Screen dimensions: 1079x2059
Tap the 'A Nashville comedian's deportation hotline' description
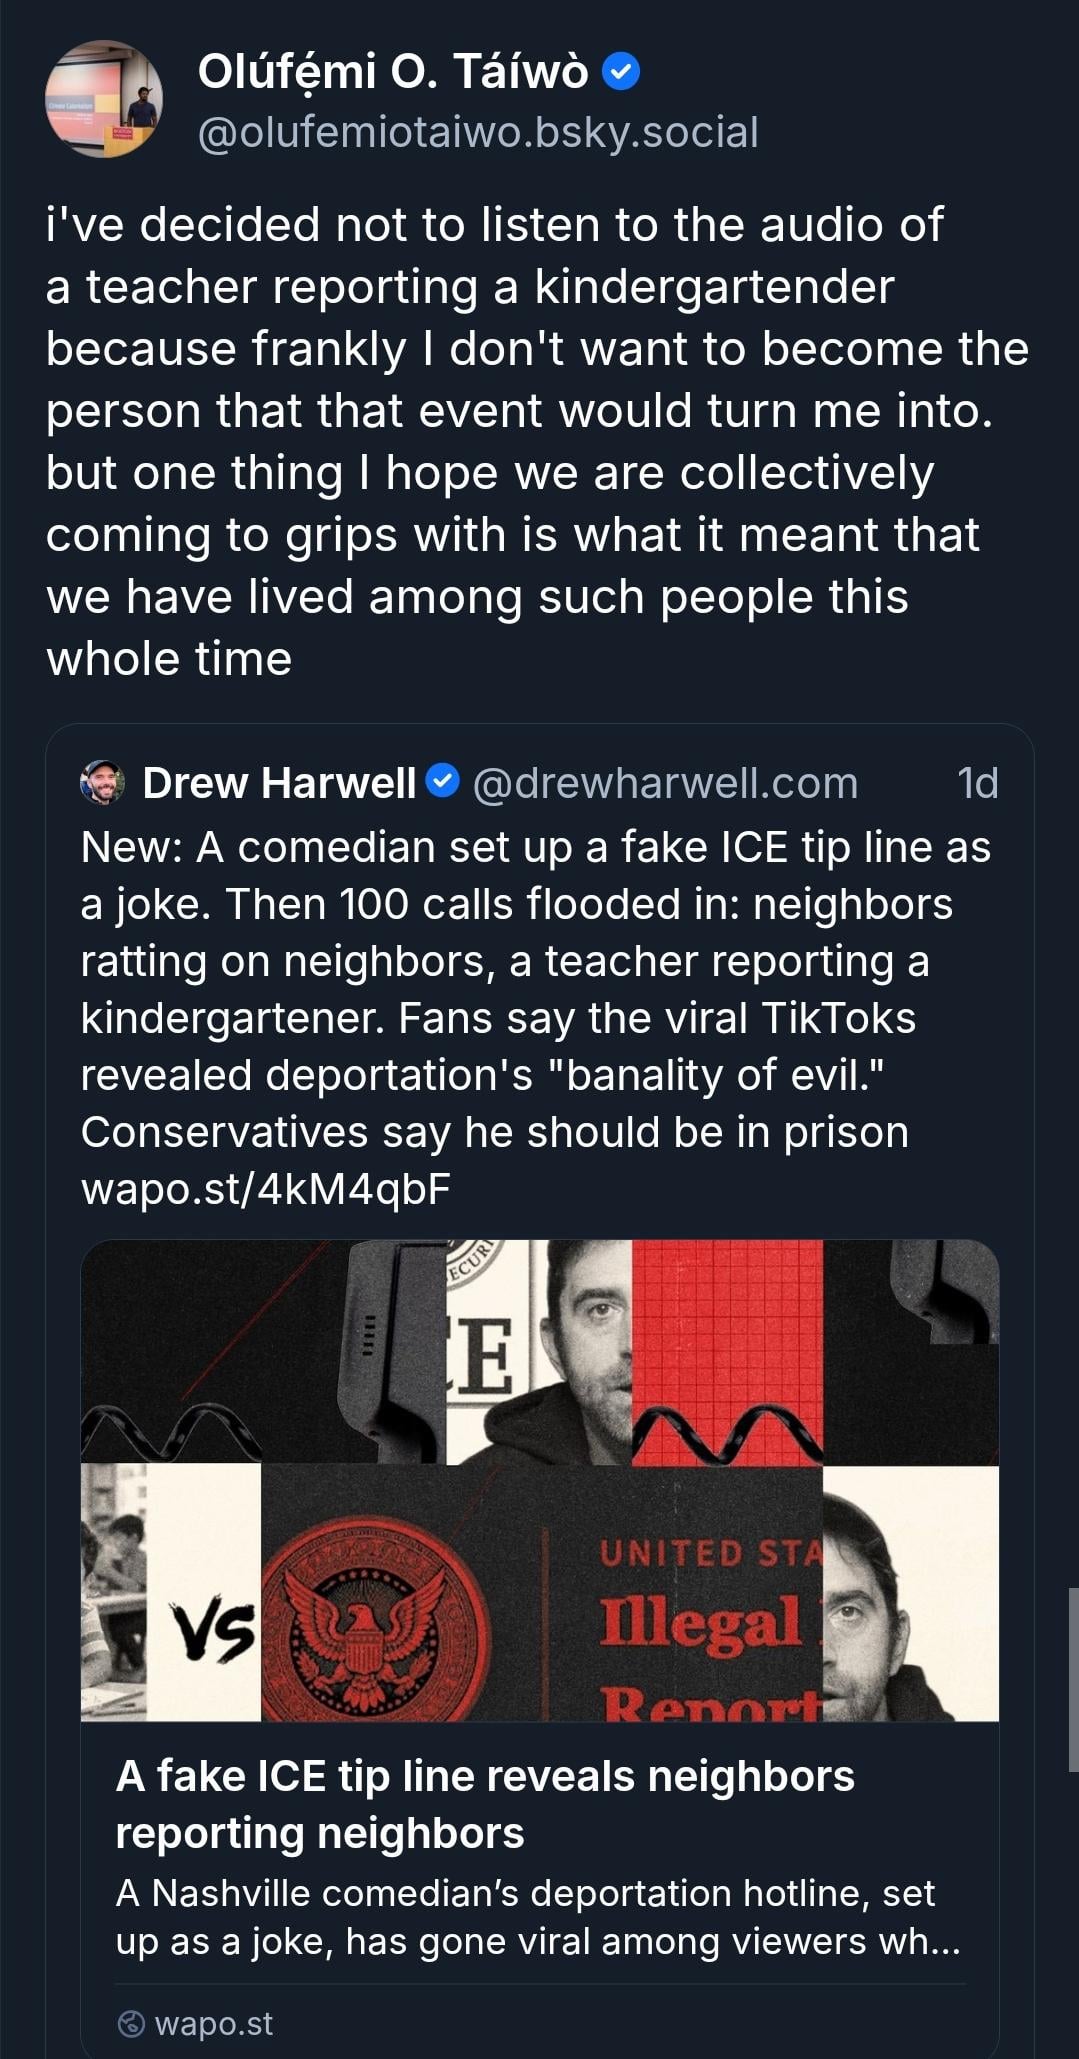pyautogui.click(x=537, y=1917)
